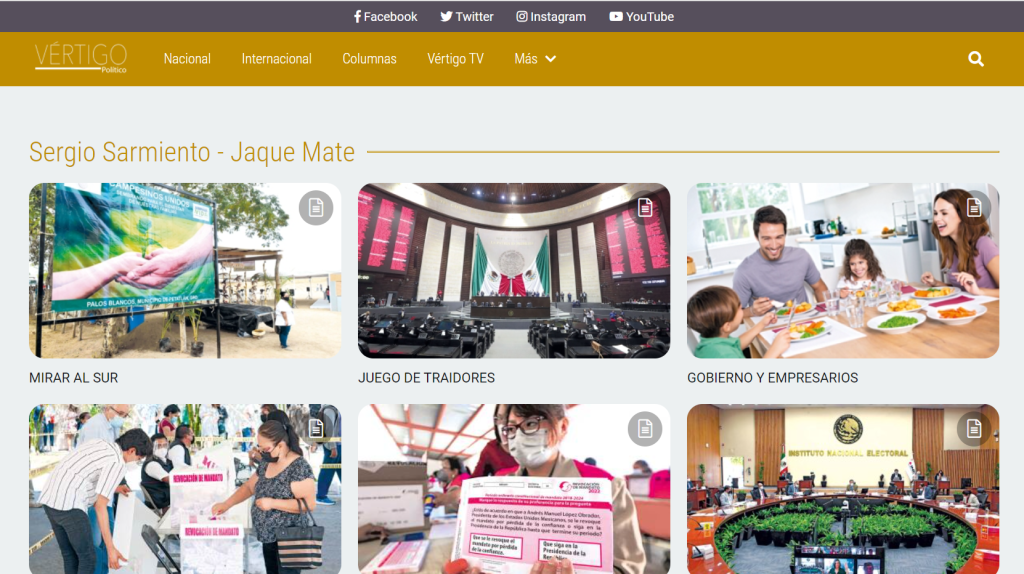
Task: Navigate to Columnas section
Action: 369,59
